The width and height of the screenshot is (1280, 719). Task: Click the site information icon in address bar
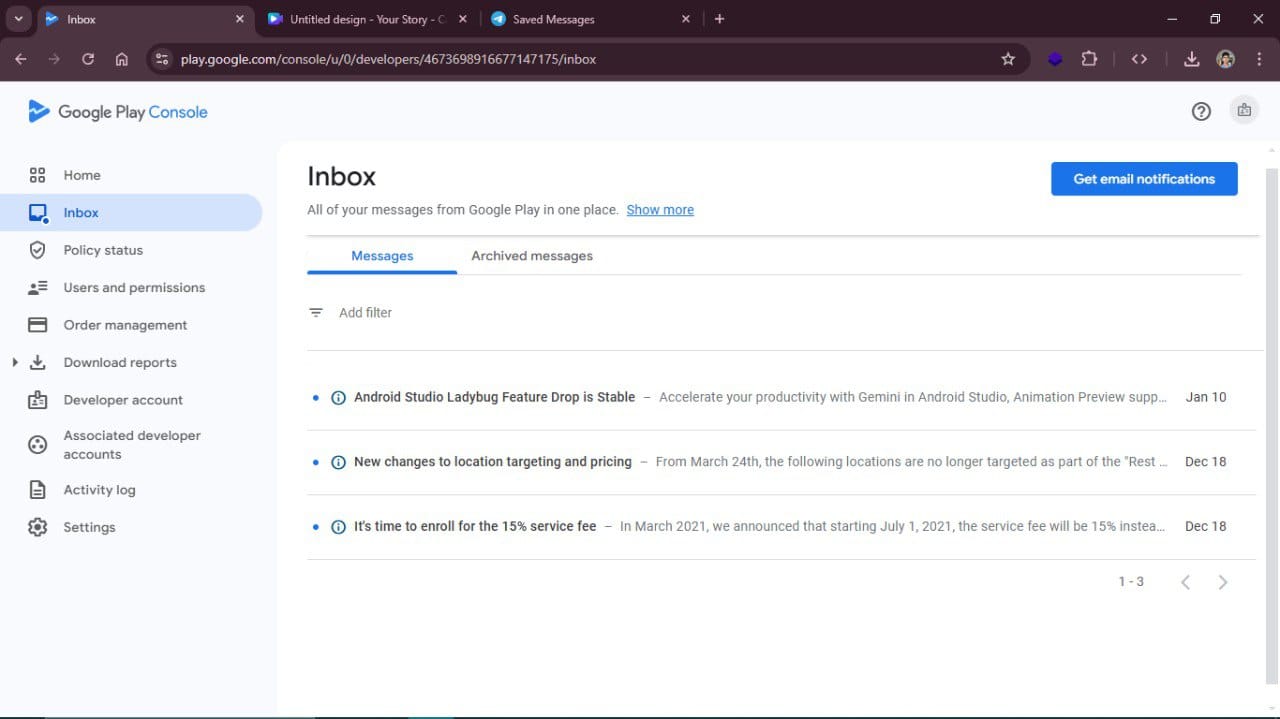coord(163,59)
